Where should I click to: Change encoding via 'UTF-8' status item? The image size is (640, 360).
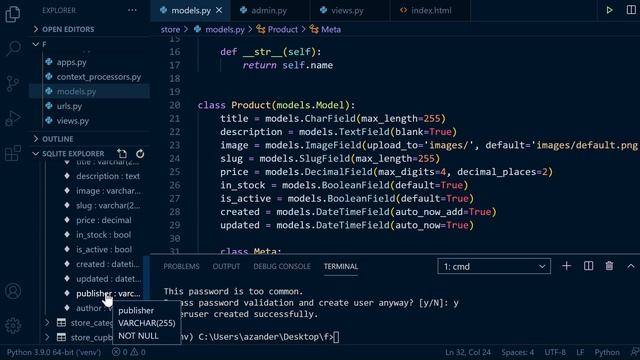coord(555,352)
